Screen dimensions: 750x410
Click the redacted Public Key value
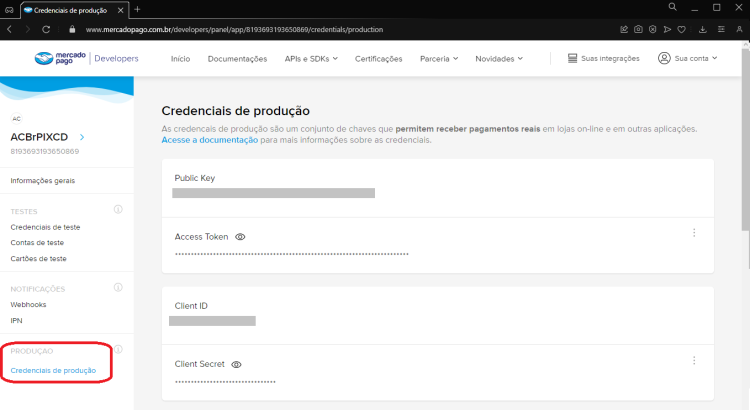[274, 193]
